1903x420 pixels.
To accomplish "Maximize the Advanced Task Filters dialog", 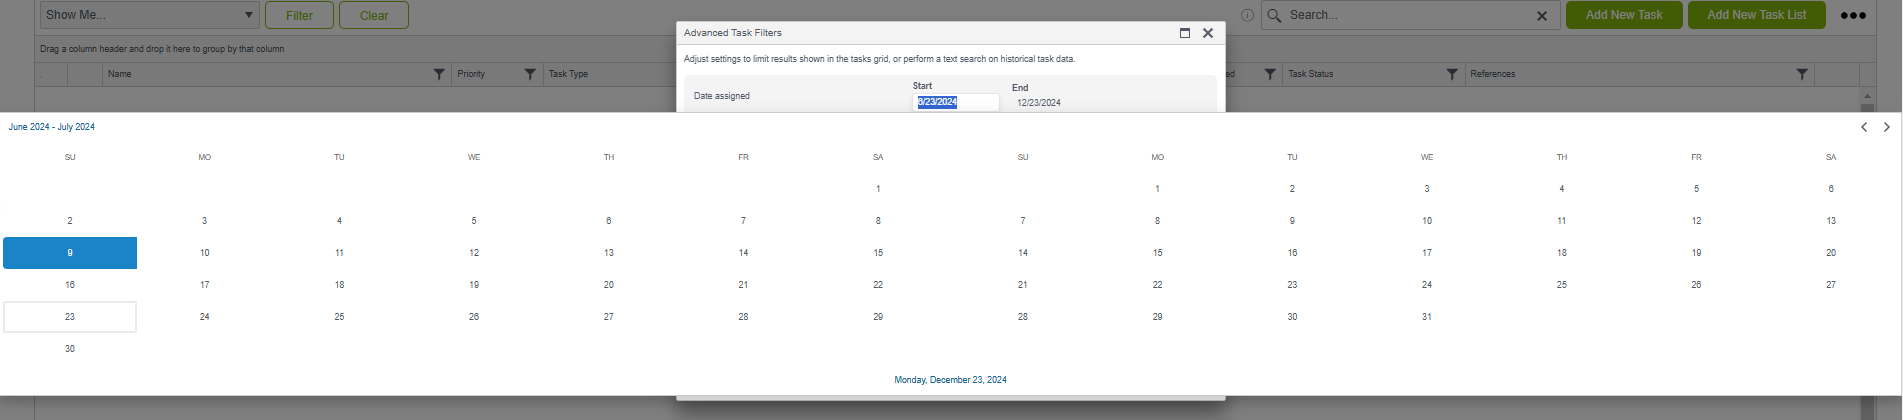I will tap(1185, 33).
